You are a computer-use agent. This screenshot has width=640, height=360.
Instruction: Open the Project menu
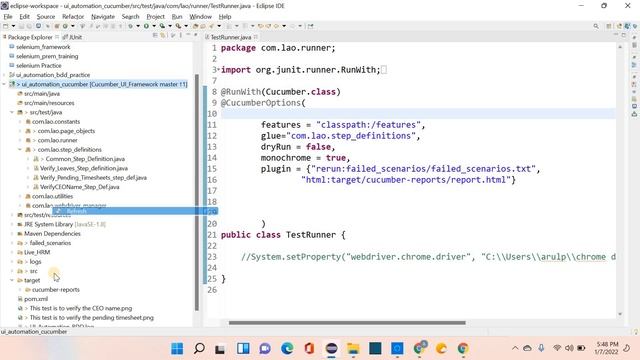(x=156, y=17)
